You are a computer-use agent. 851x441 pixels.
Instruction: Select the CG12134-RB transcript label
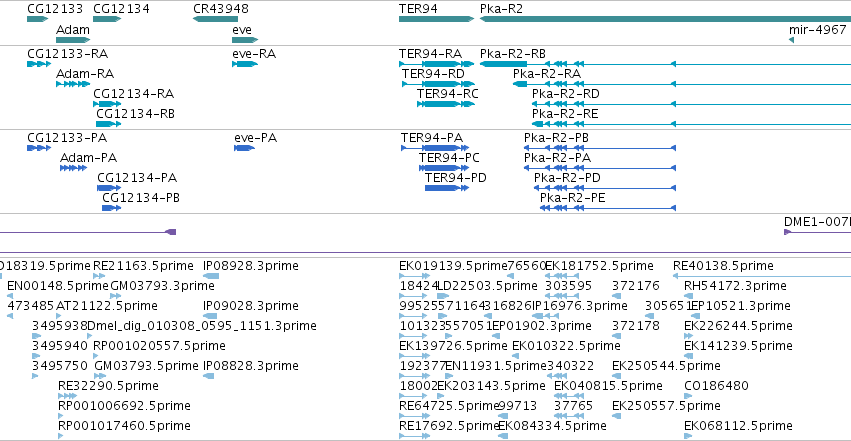click(x=135, y=114)
